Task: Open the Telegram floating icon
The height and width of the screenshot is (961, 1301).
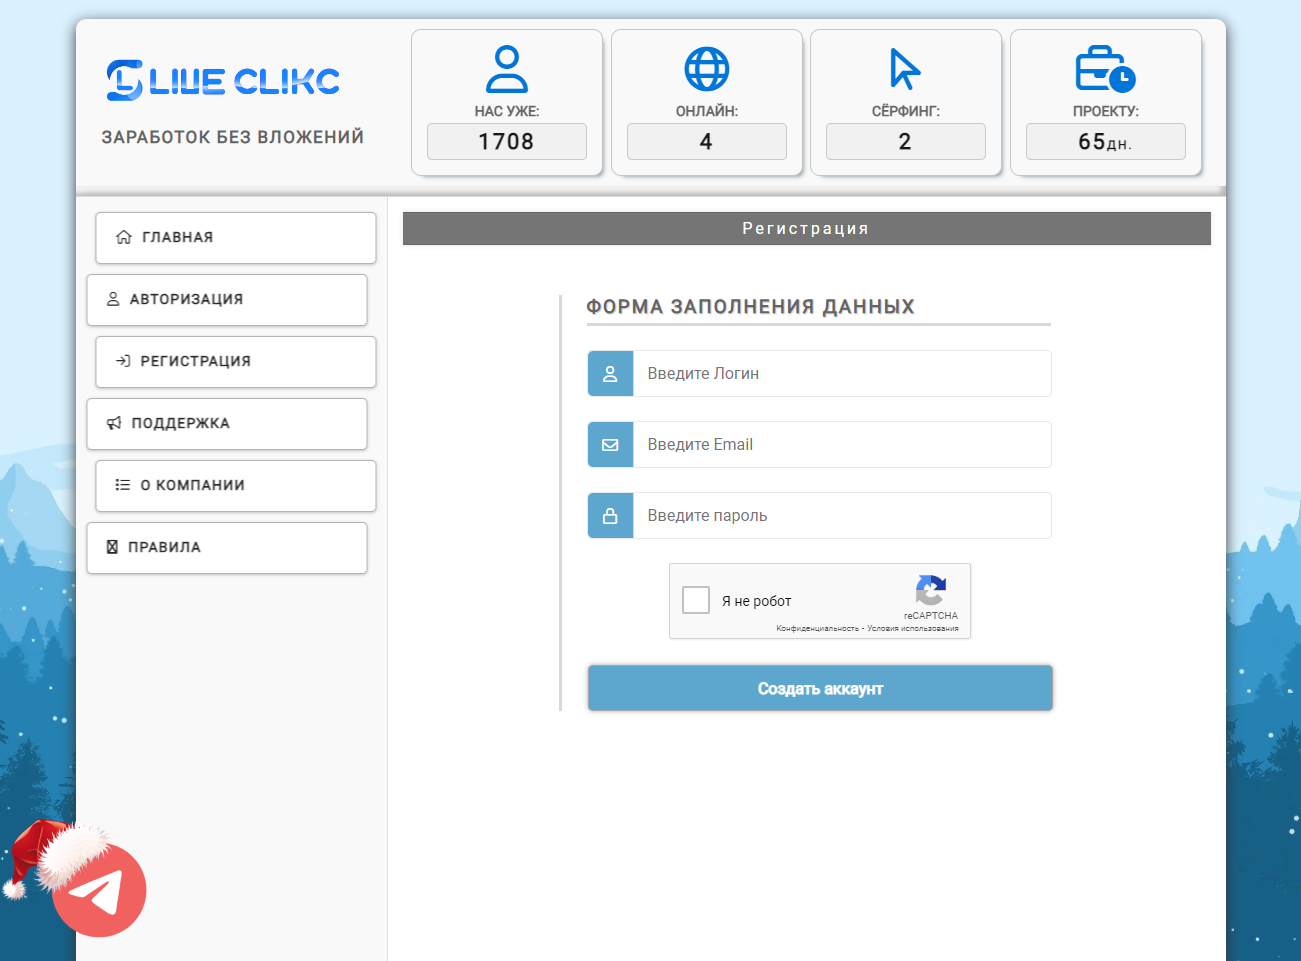Action: coord(99,890)
